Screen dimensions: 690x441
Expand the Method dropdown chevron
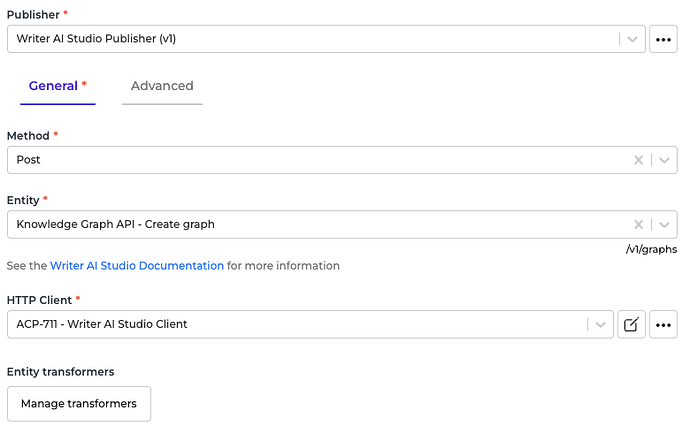[x=664, y=160]
